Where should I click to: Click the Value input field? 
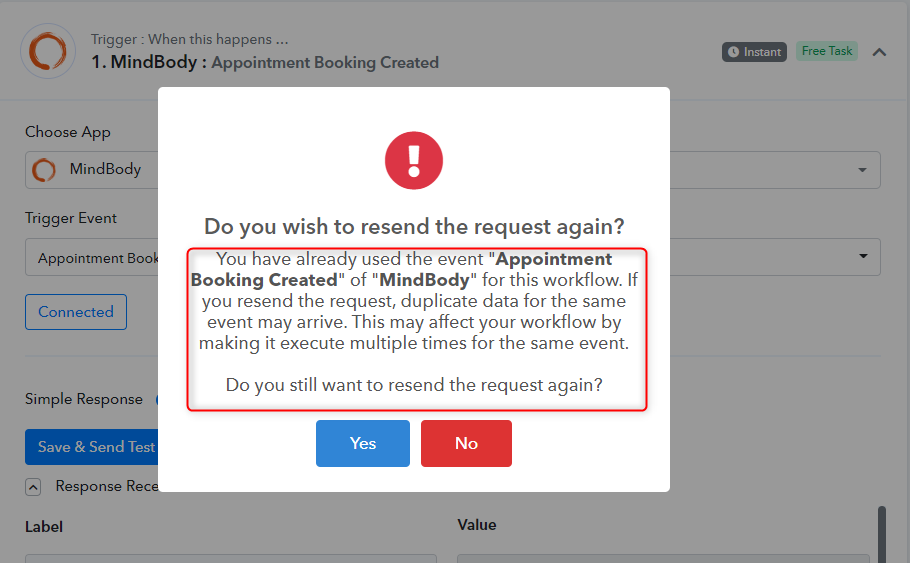663,558
